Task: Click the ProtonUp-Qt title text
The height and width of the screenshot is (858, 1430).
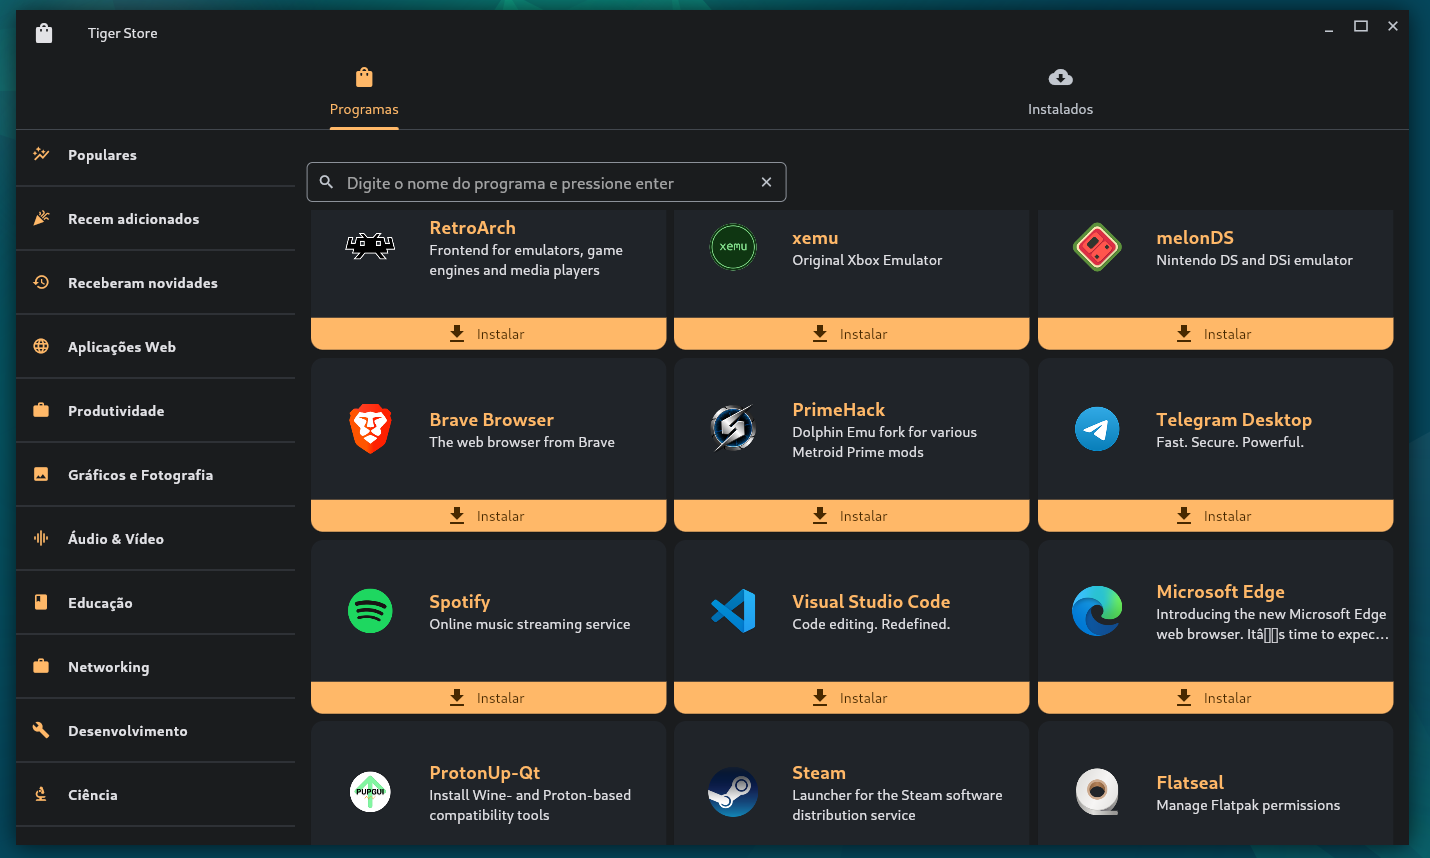Action: [x=484, y=772]
